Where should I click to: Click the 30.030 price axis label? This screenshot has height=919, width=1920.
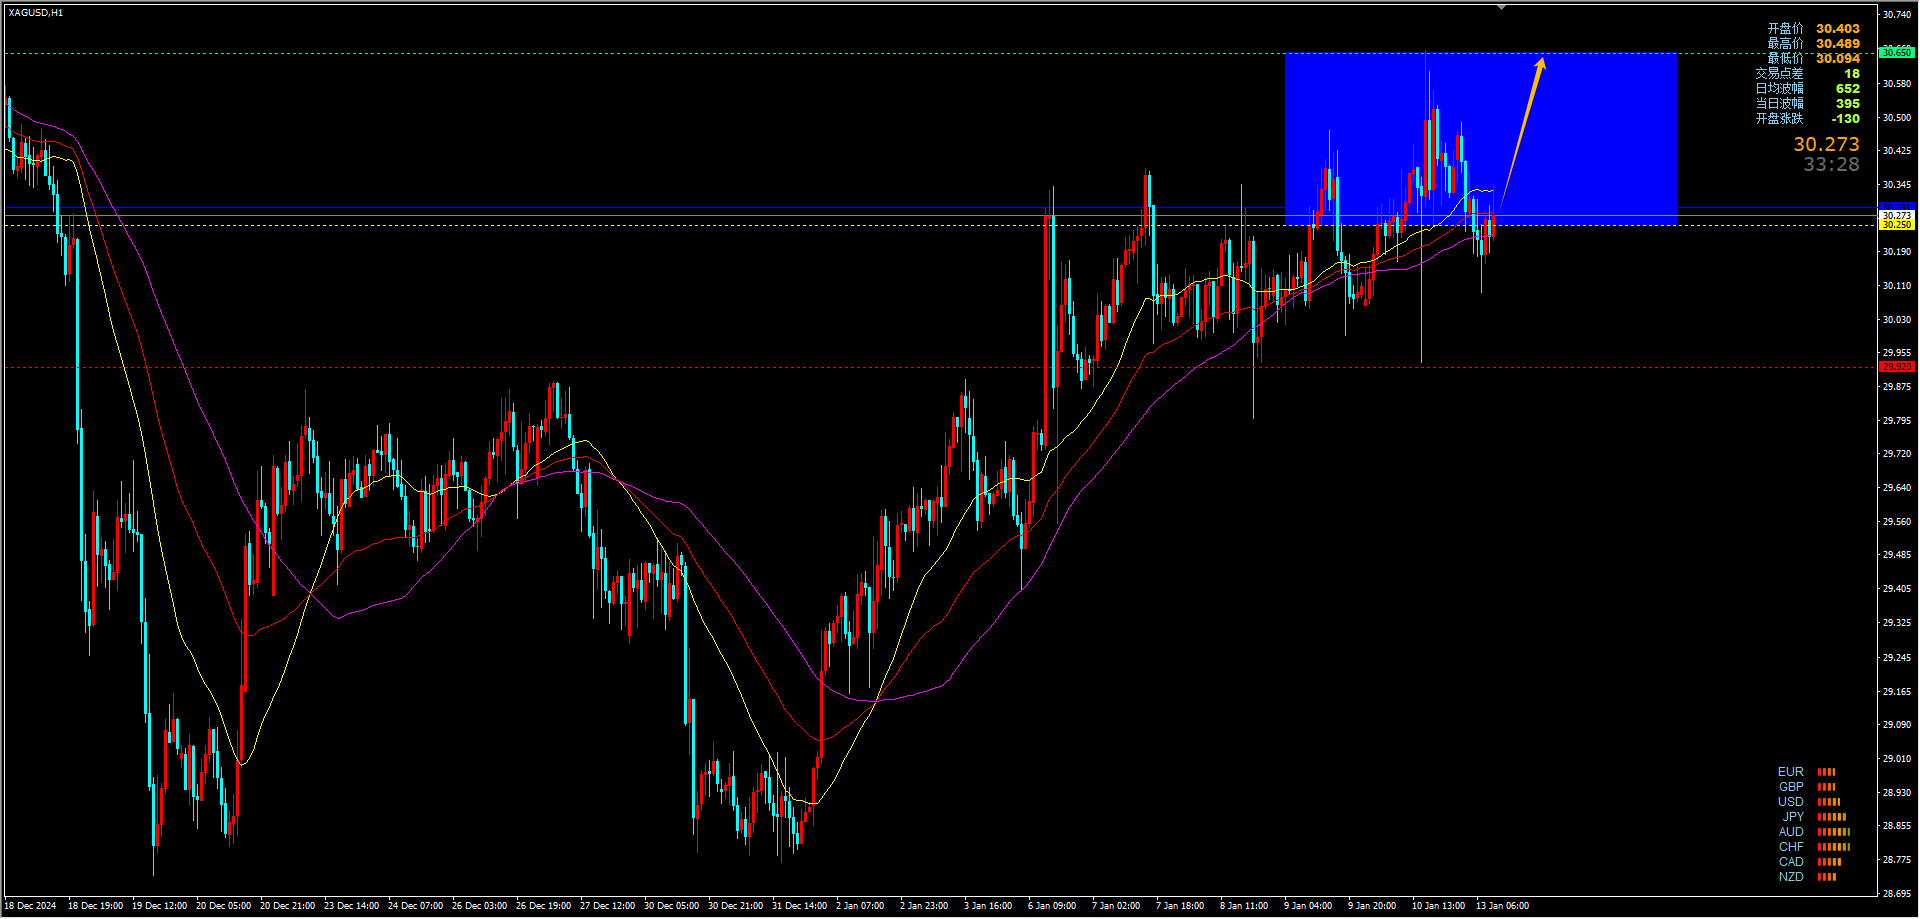(1897, 320)
